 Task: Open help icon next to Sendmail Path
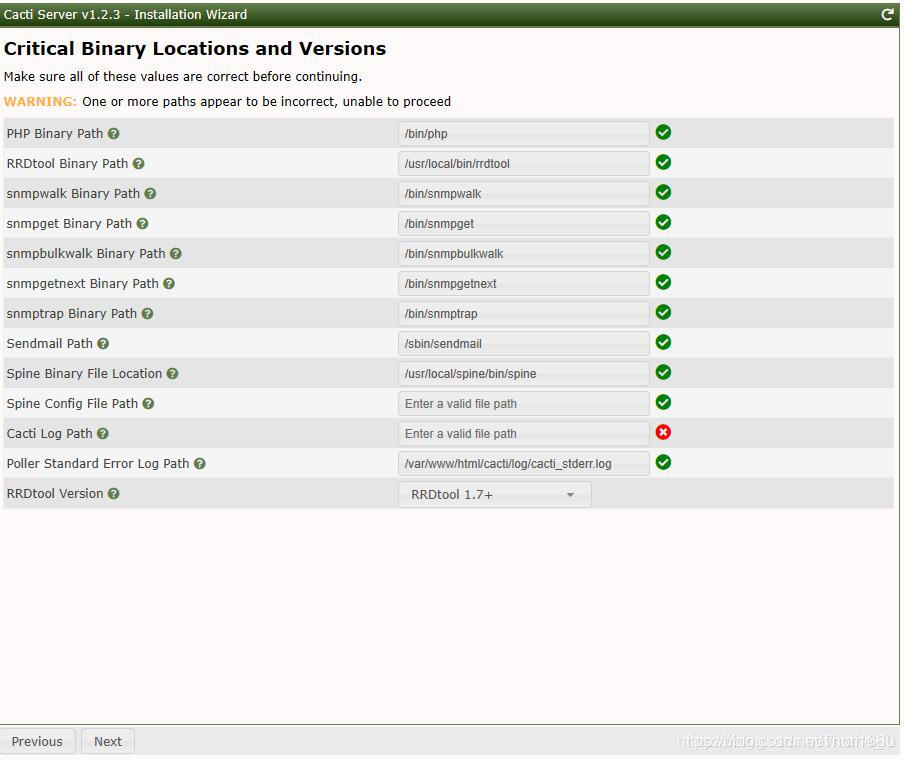[103, 344]
